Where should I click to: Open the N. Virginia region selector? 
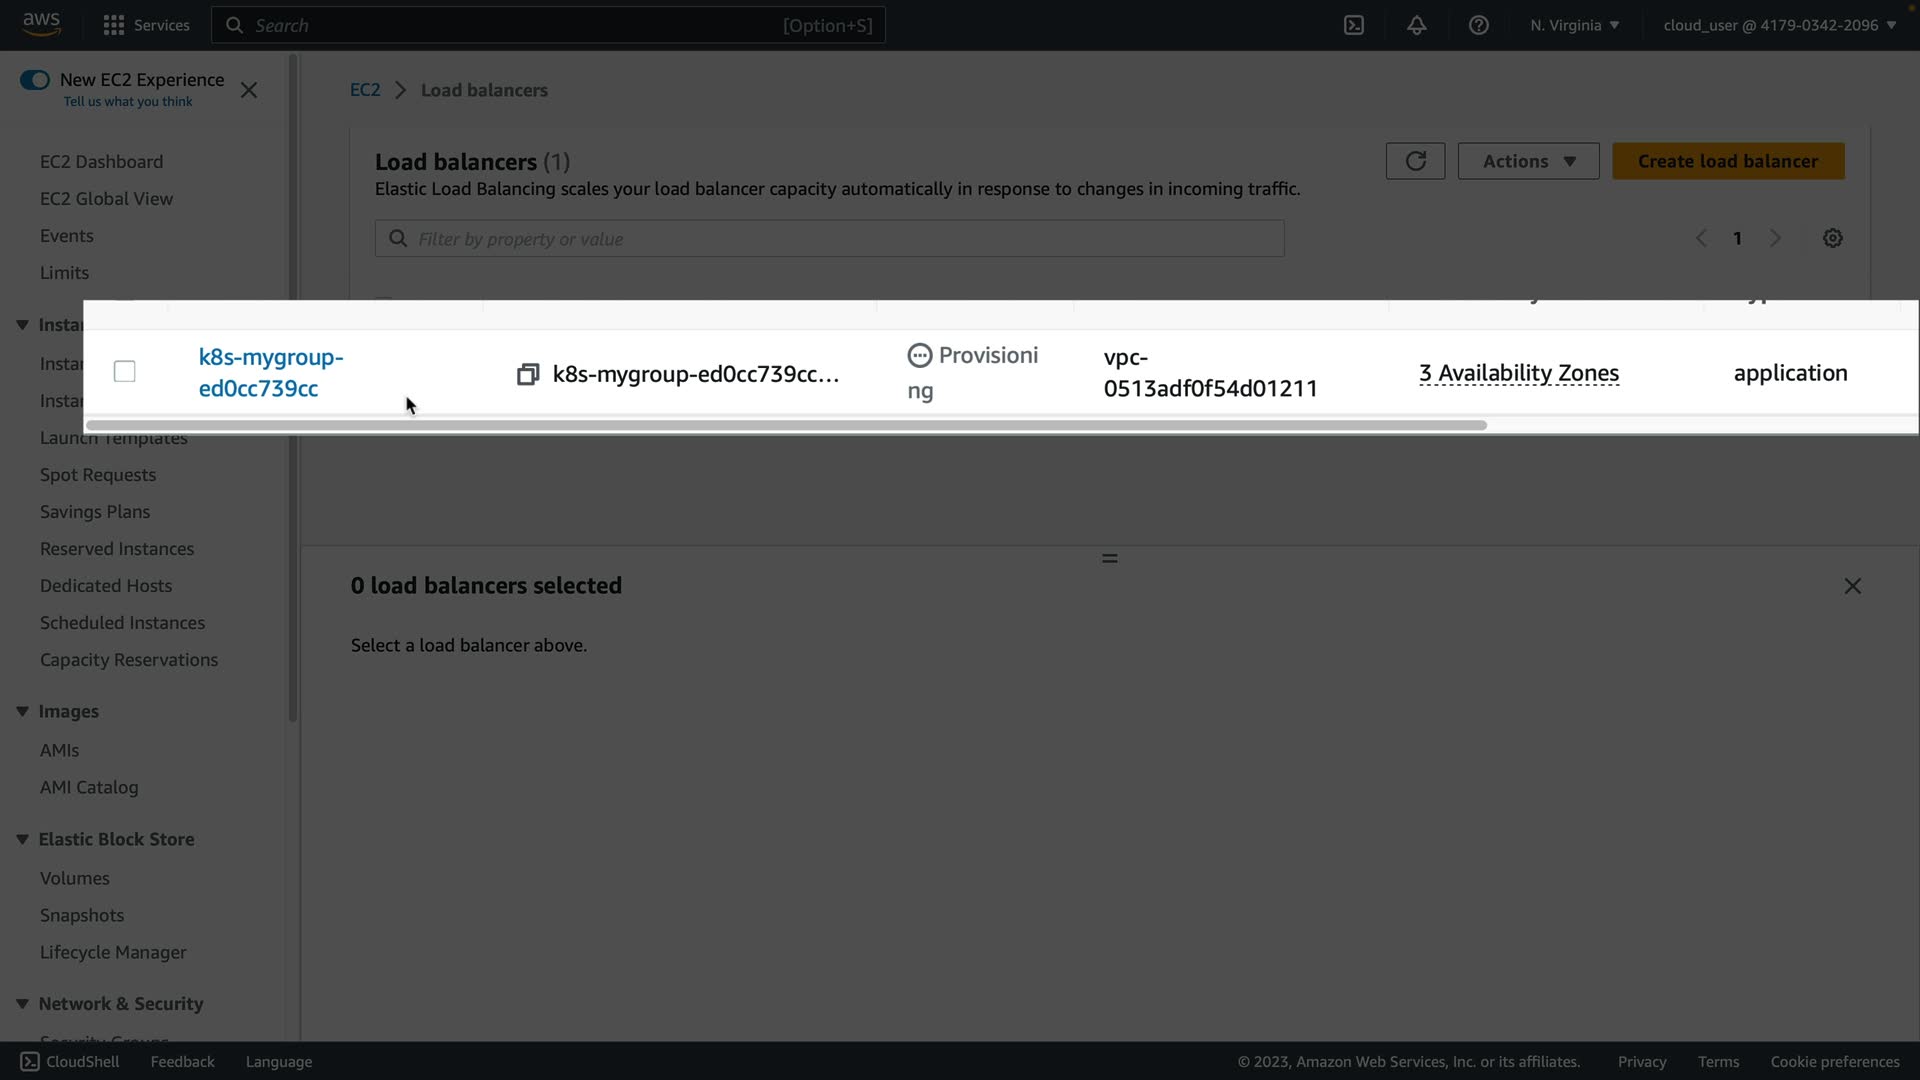coord(1574,25)
